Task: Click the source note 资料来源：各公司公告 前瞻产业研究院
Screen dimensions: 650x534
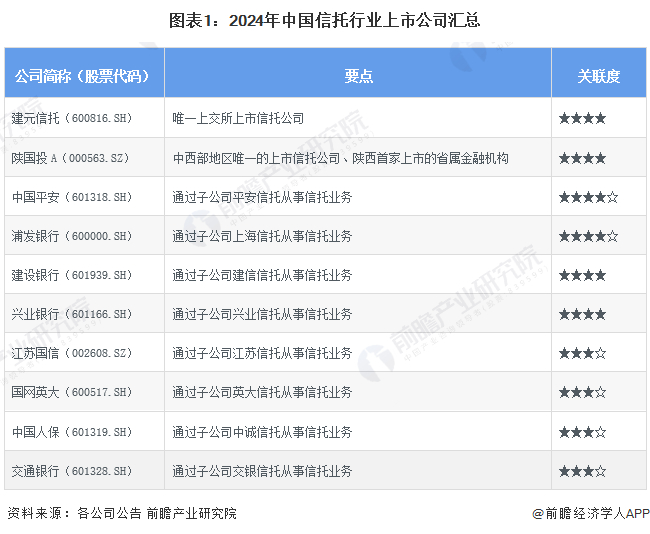Action: pyautogui.click(x=122, y=513)
